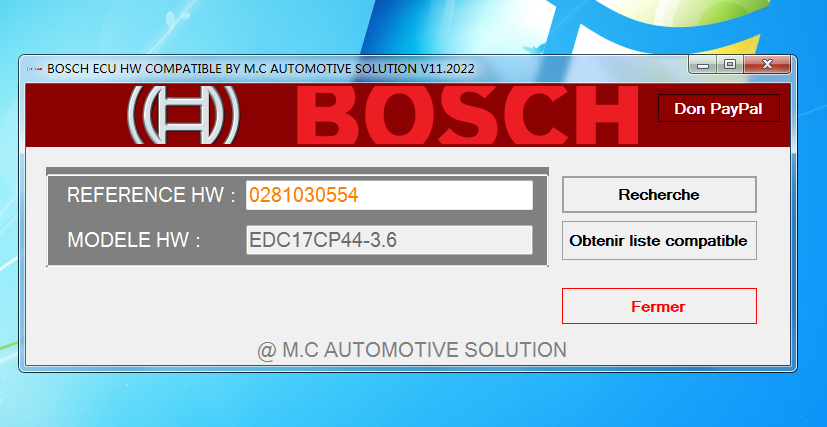Focus the REFERENCE HW input field
The width and height of the screenshot is (827, 427).
point(389,195)
